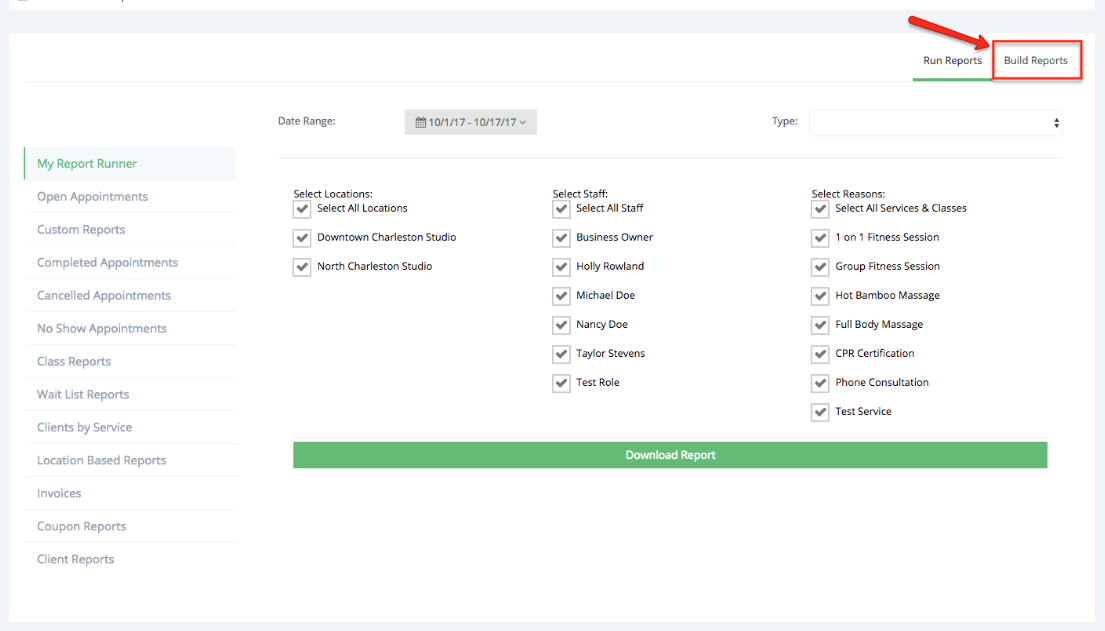
Task: Click the Download Report button
Action: [670, 454]
